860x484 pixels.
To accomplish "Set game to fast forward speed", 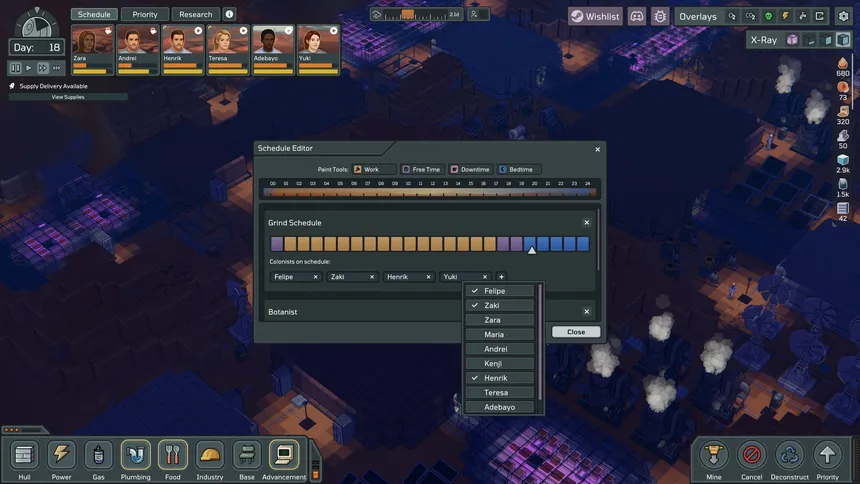I will [42, 68].
